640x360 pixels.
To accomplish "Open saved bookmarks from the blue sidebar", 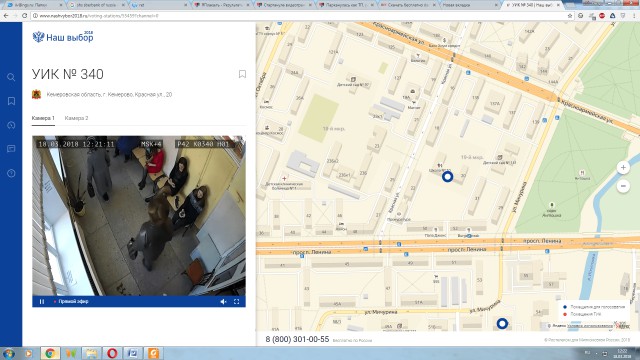I will [x=11, y=101].
